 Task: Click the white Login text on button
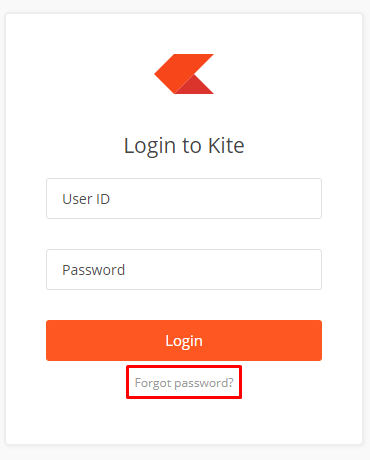pos(184,341)
